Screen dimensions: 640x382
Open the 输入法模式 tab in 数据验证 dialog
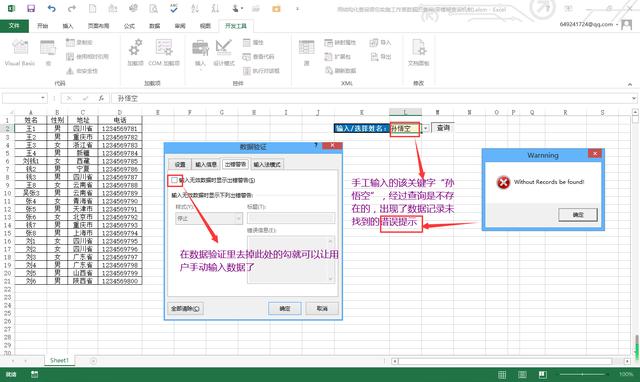tap(267, 164)
